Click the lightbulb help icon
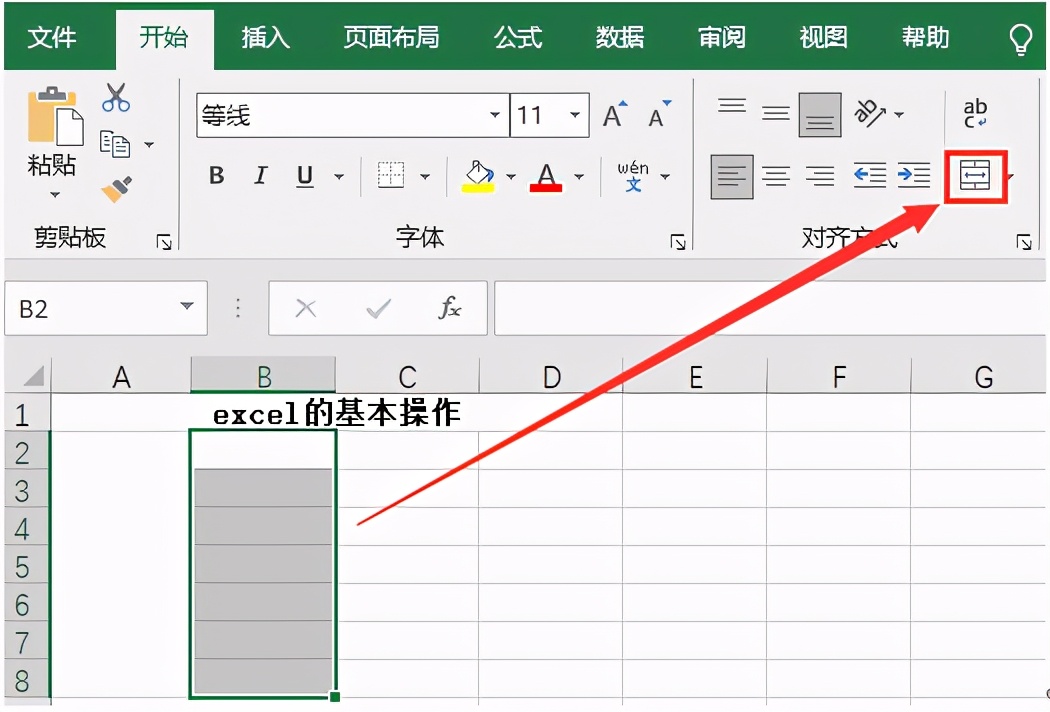 (x=1020, y=37)
